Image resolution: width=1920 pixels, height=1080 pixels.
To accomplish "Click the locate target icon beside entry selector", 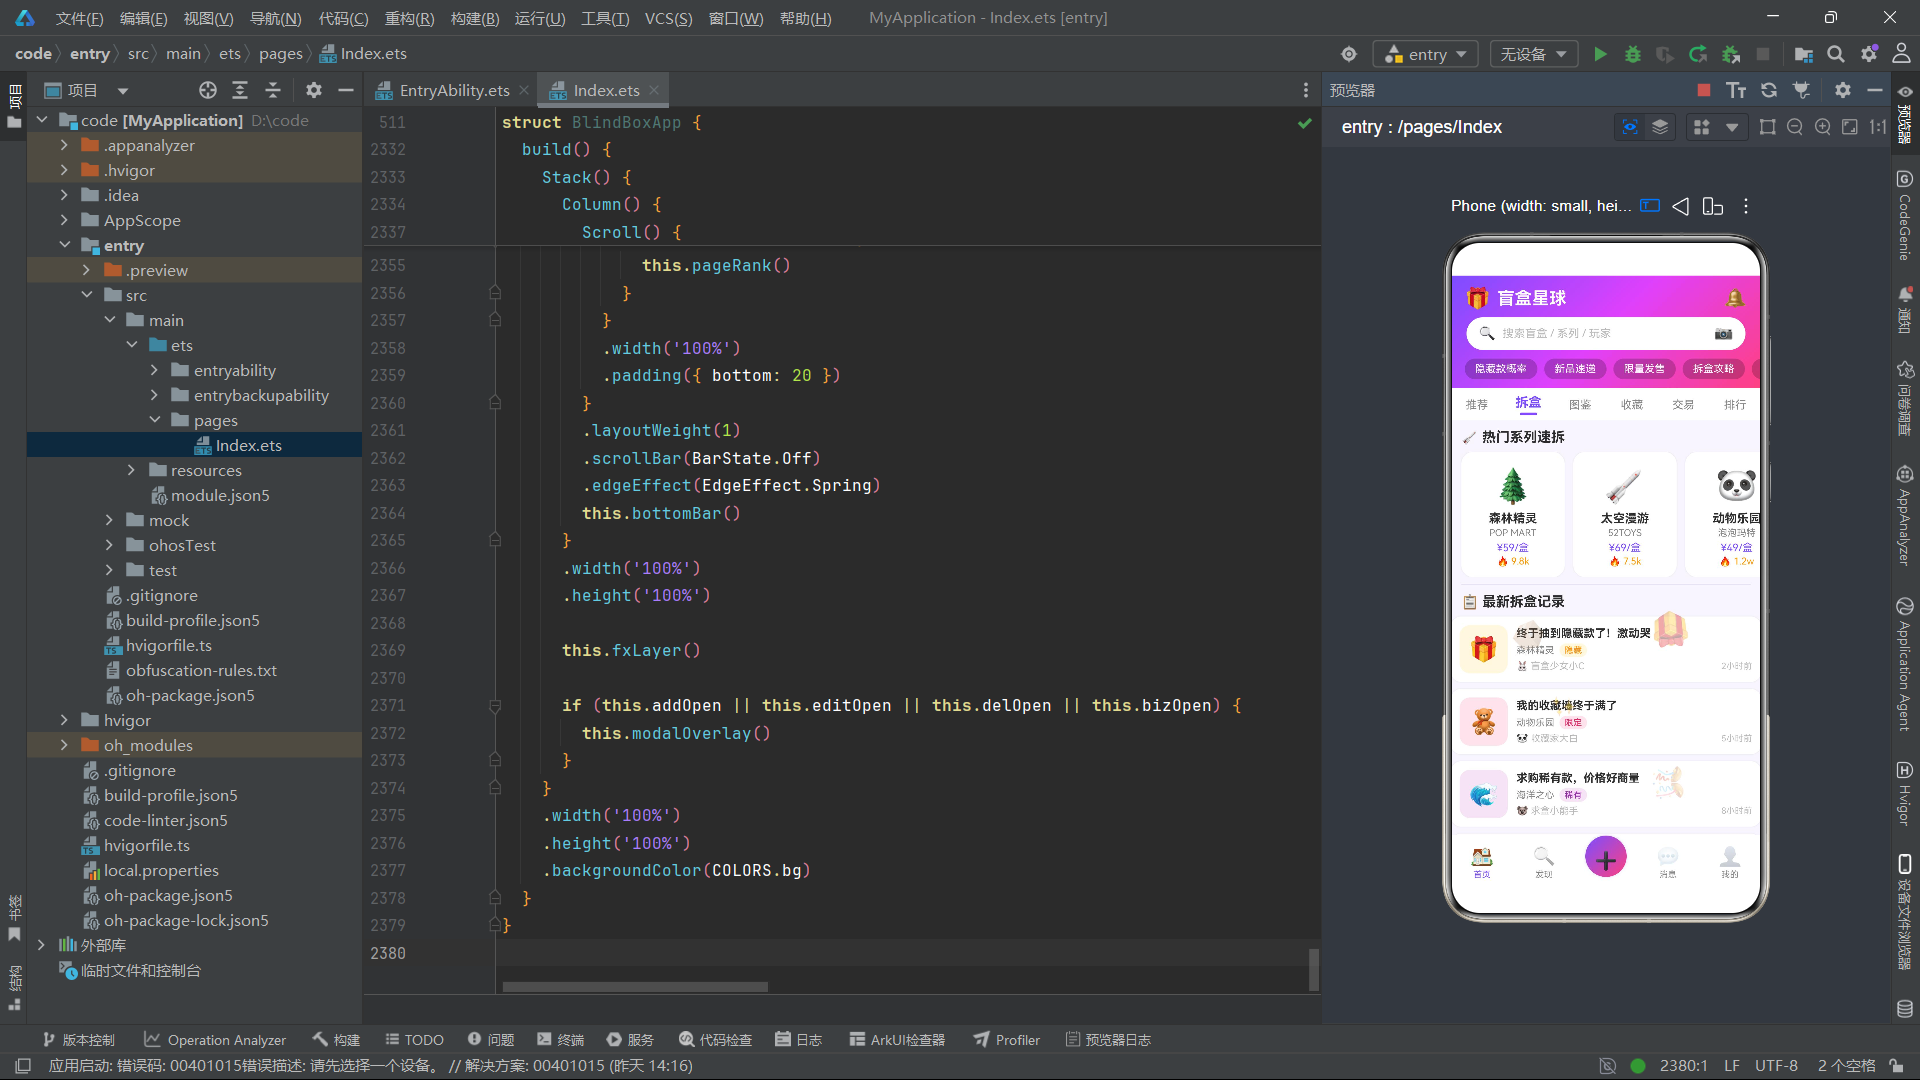I will [1349, 54].
